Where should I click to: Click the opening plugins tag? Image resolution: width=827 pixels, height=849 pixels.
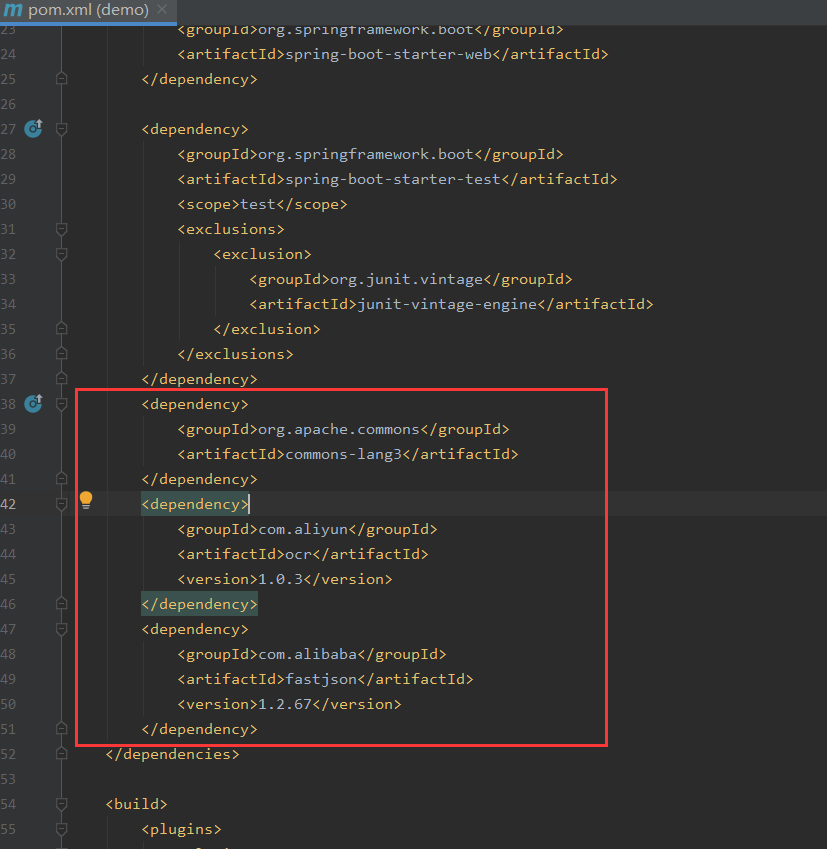coord(181,829)
